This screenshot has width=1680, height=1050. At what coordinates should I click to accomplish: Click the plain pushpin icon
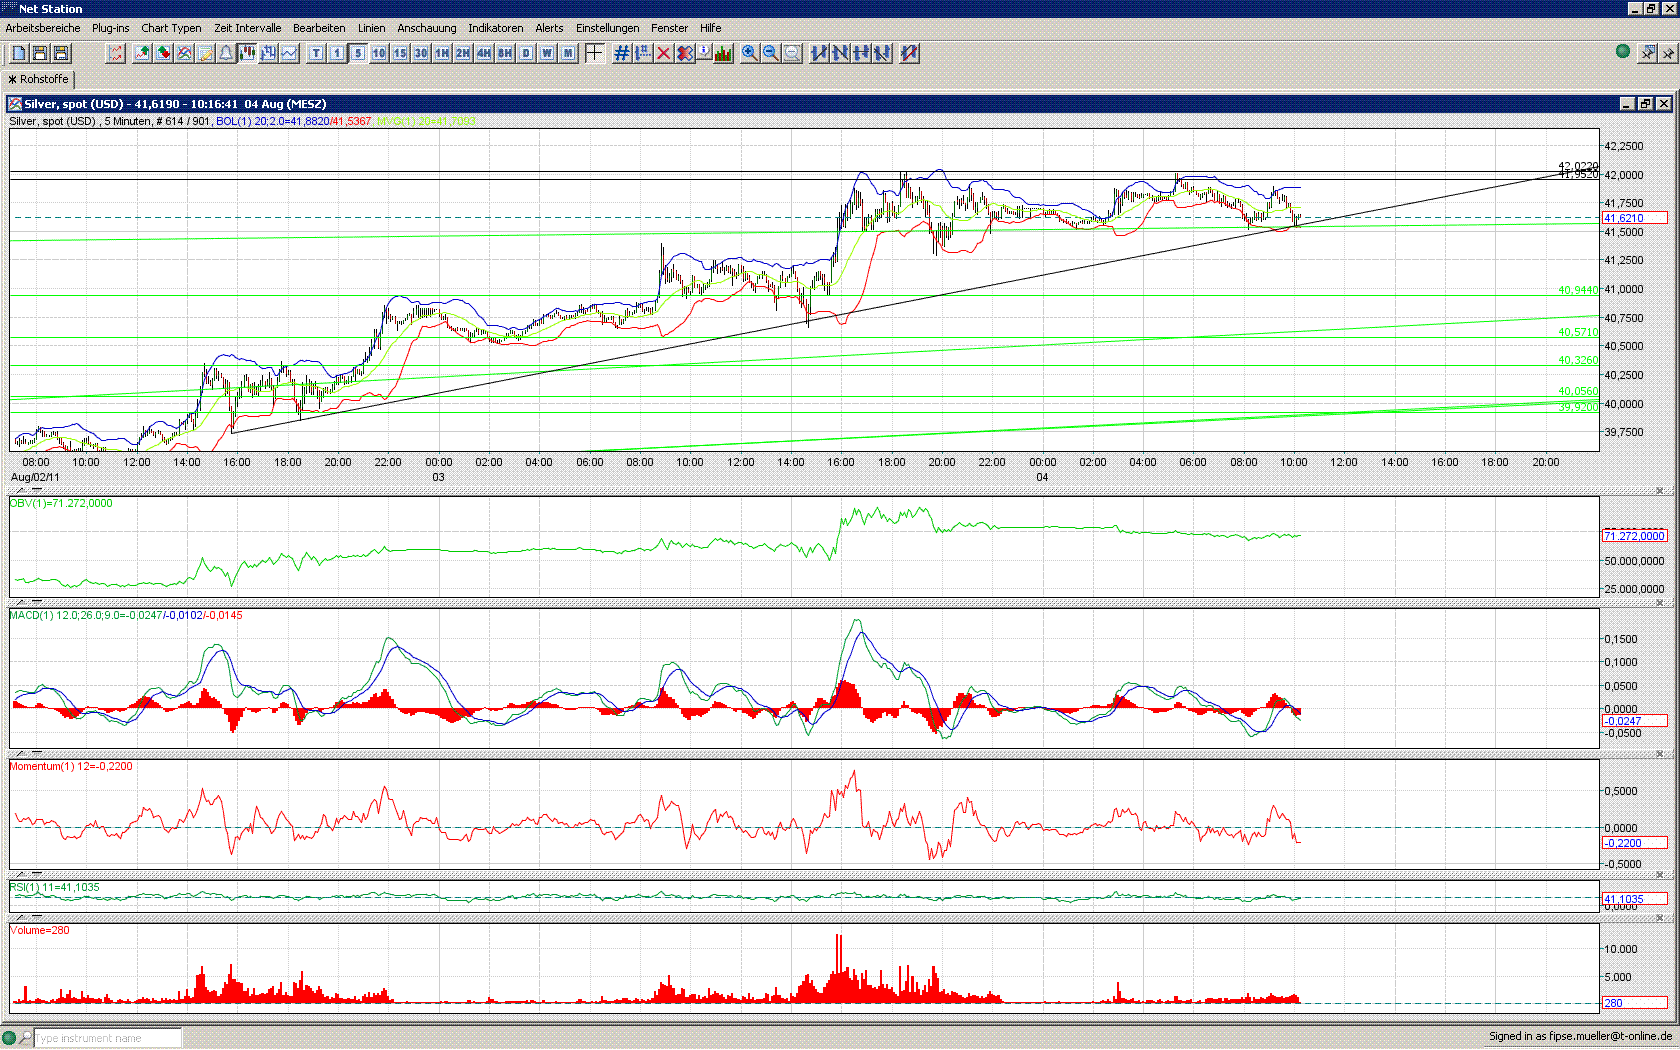click(x=1668, y=52)
